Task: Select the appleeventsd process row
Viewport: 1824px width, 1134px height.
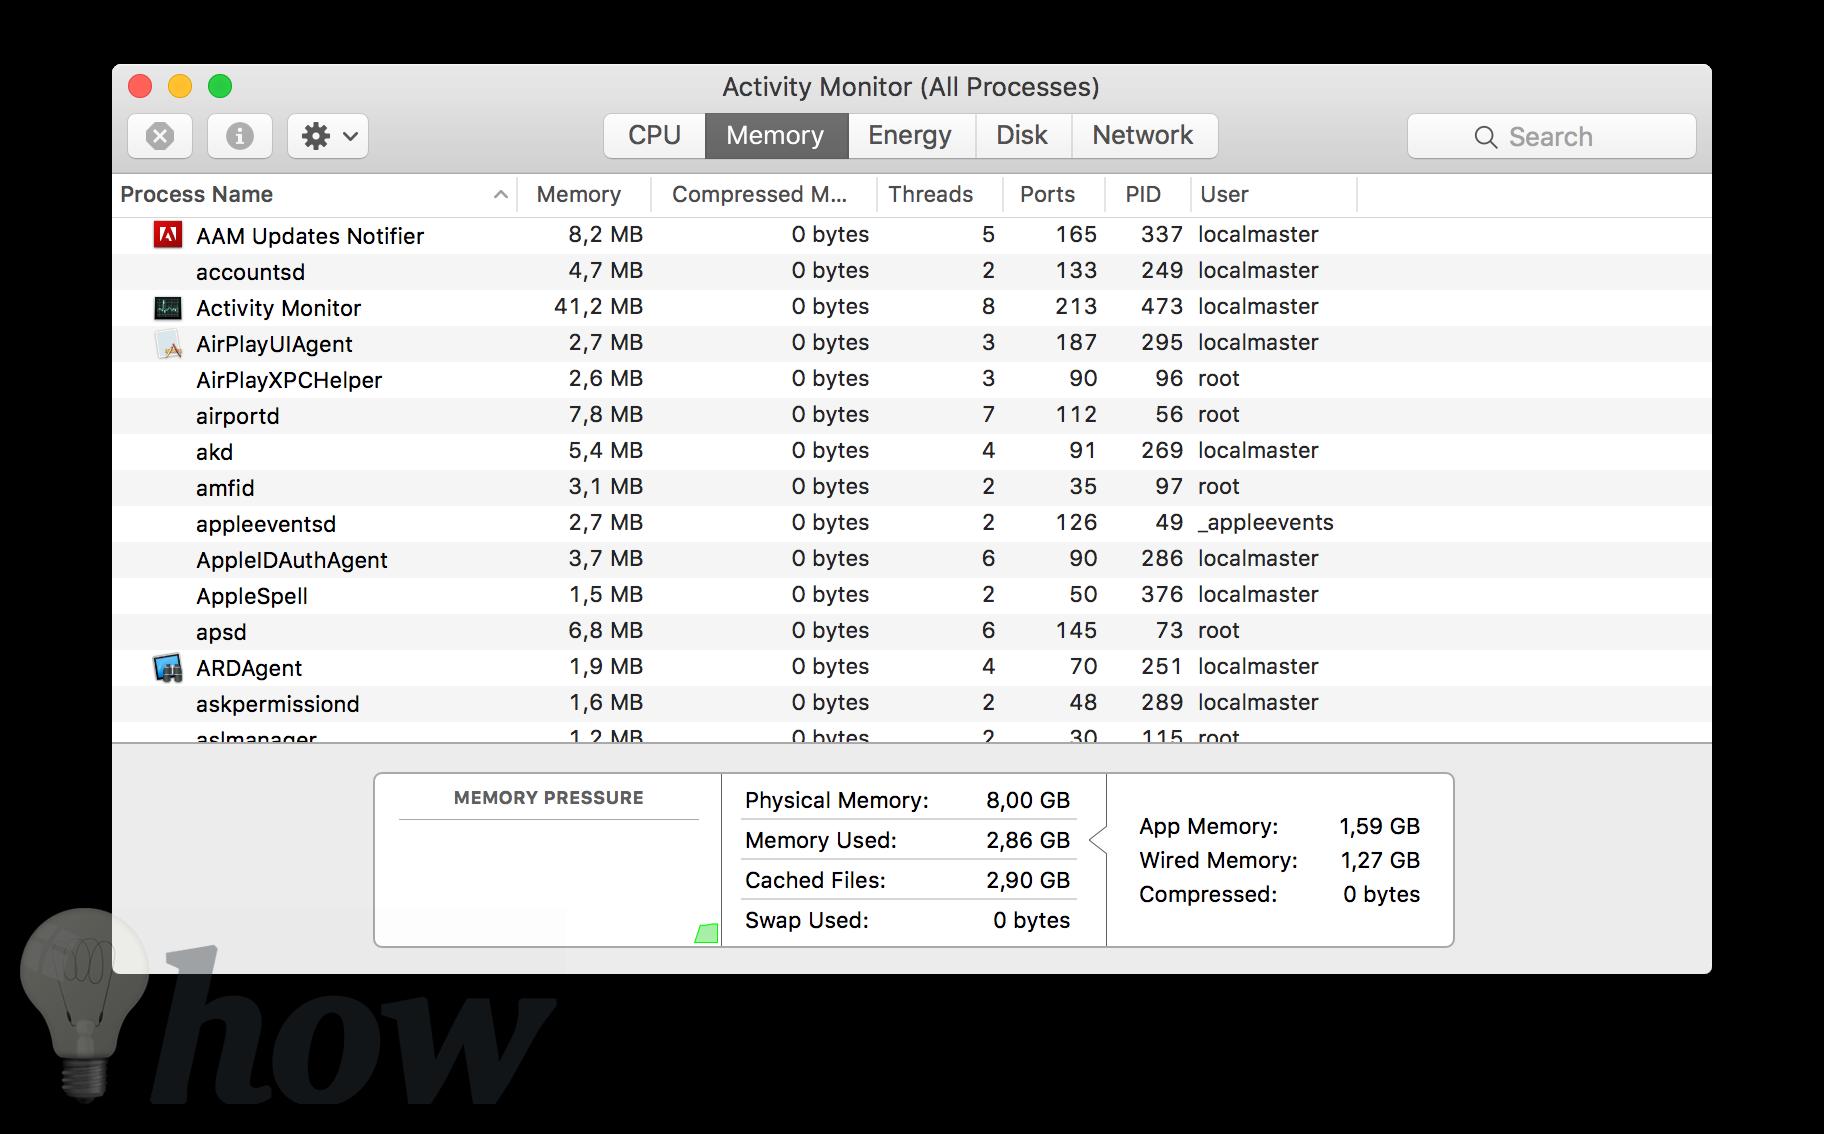Action: tap(912, 523)
